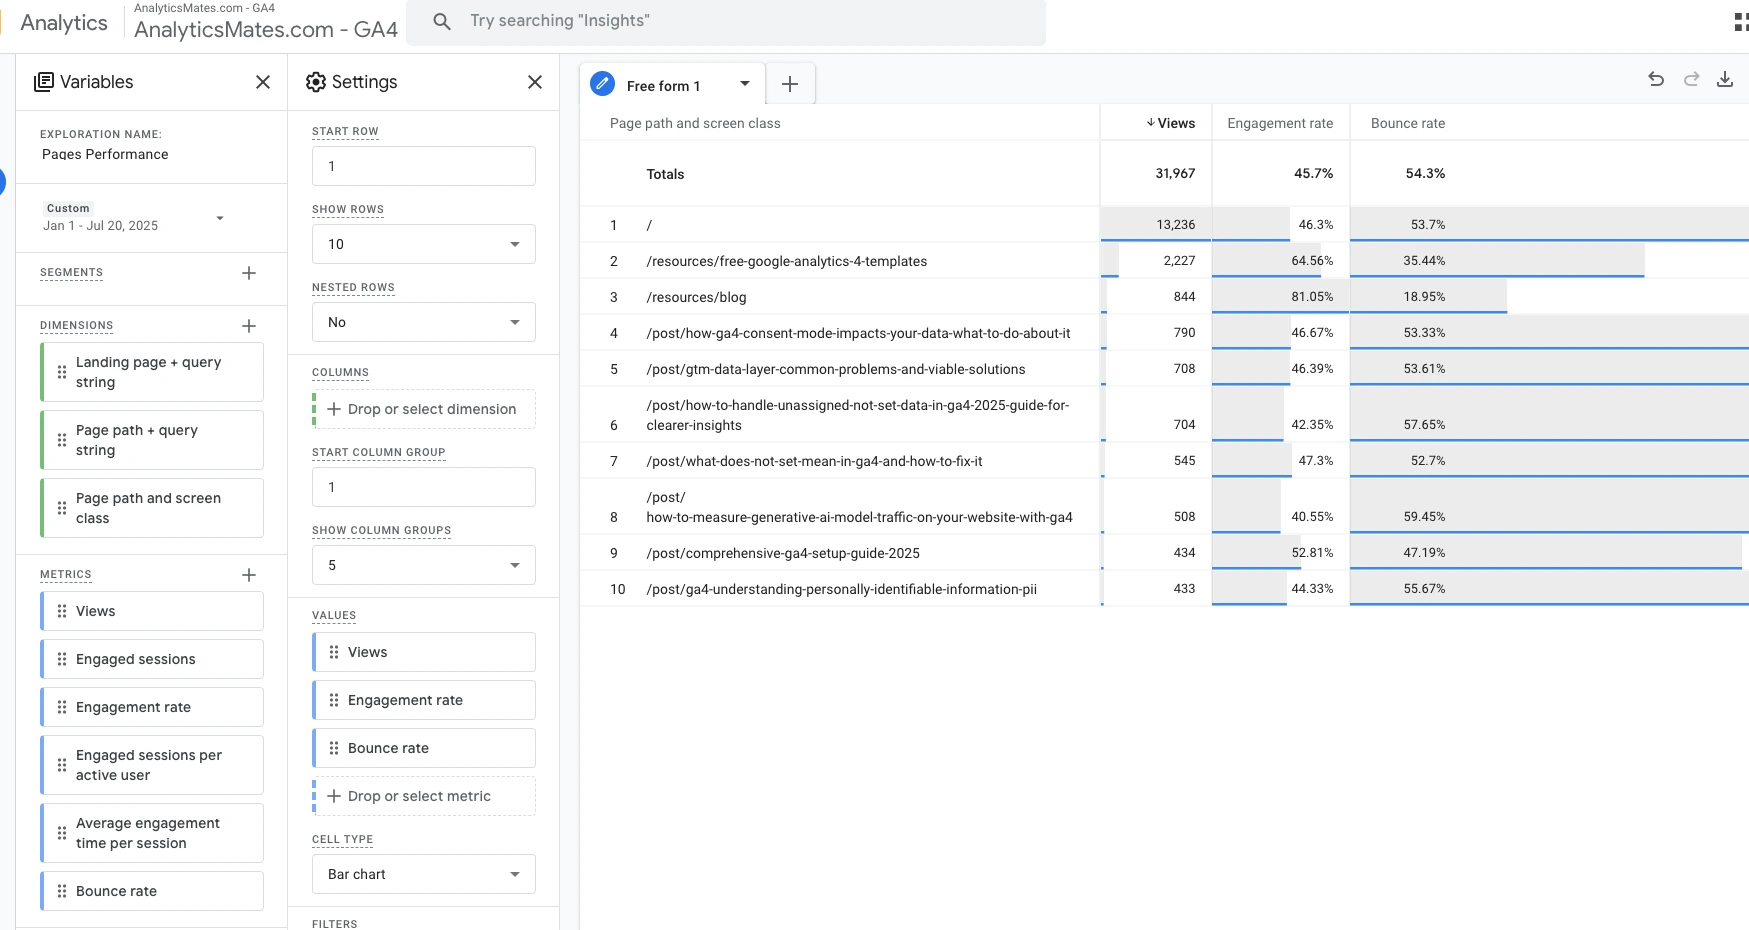The width and height of the screenshot is (1749, 930).
Task: Click the /resources/blog row
Action: click(696, 297)
